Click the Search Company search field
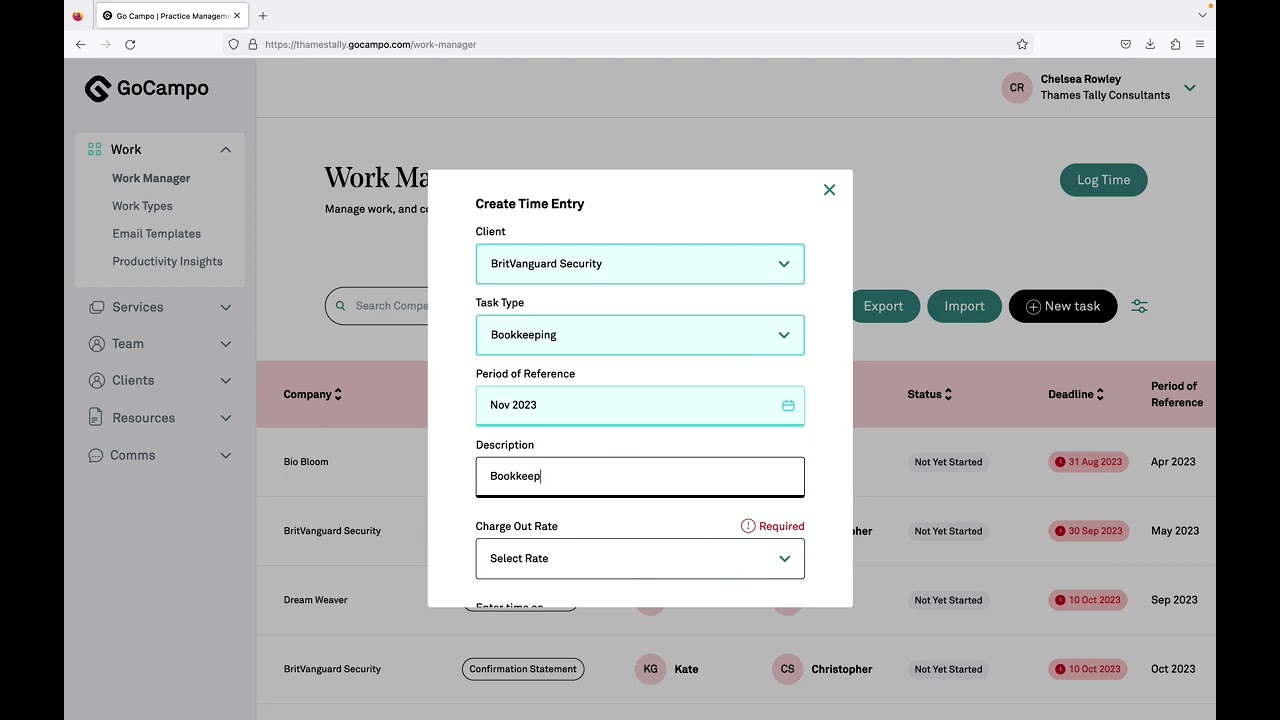This screenshot has width=1280, height=720. tap(377, 306)
